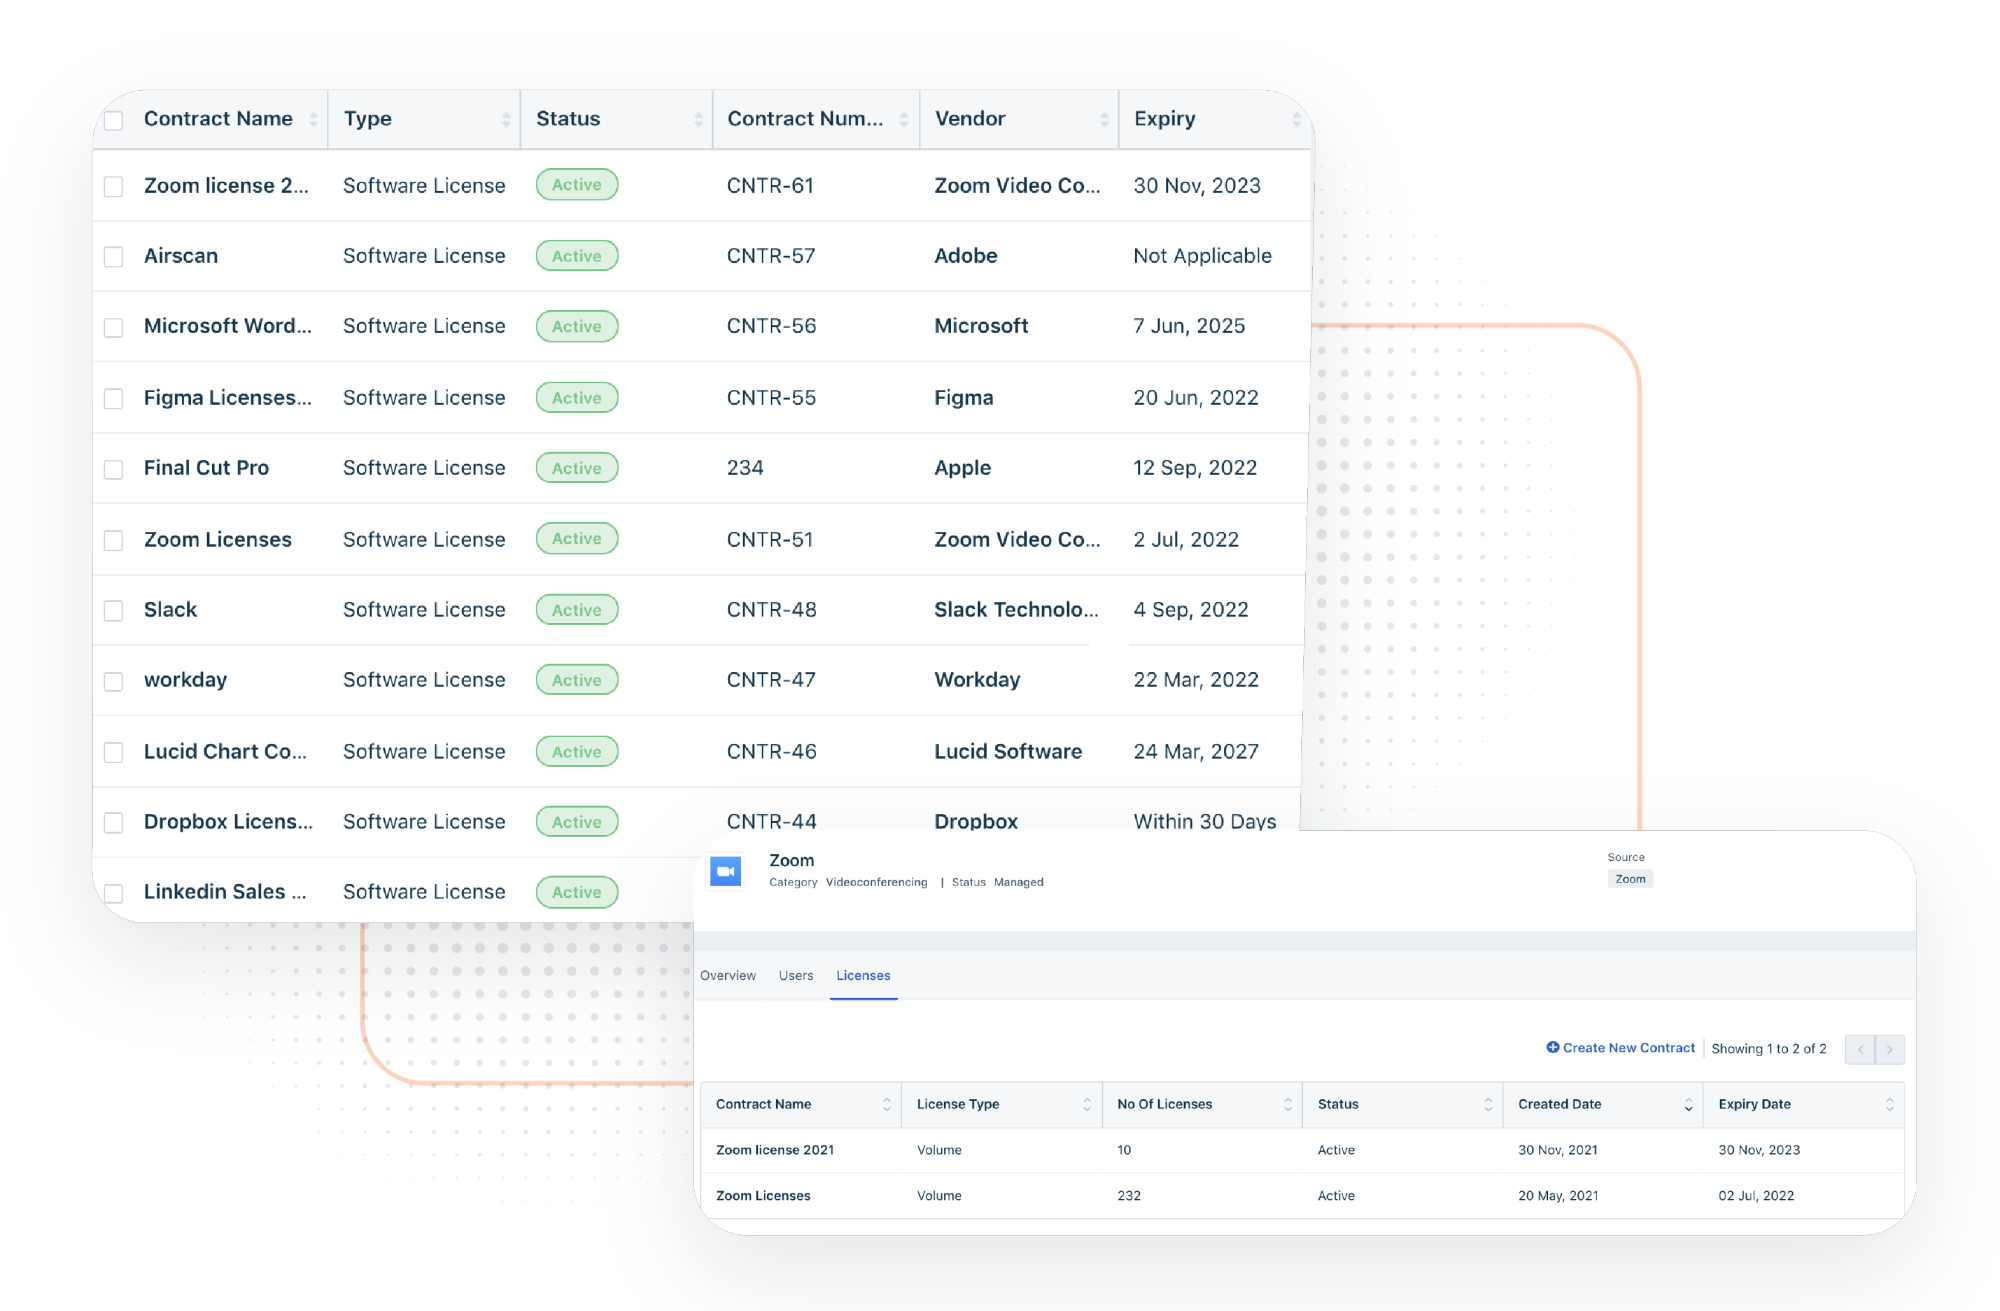Click the plus icon beside Create New Contract

click(1553, 1047)
